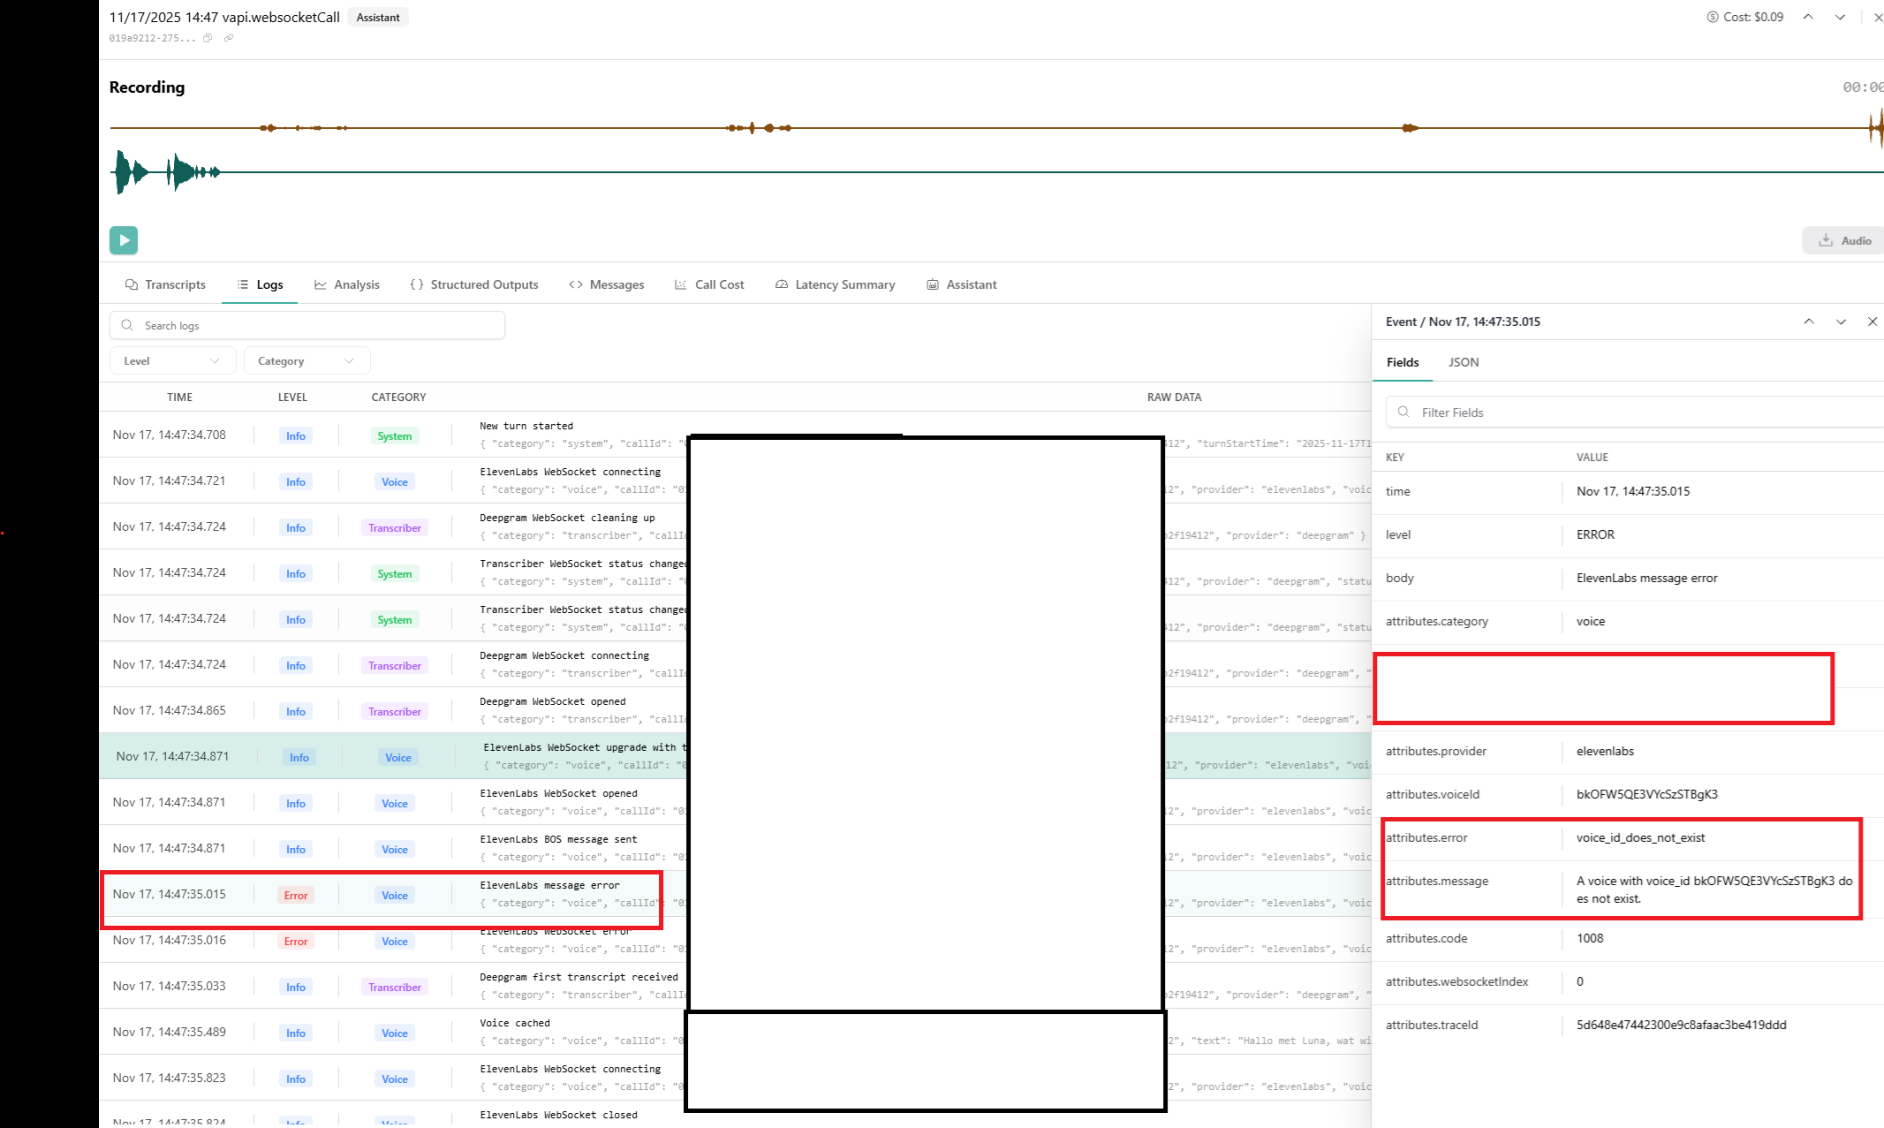Click the RAW DATA column header
Viewport: 1884px width, 1128px height.
1174,397
